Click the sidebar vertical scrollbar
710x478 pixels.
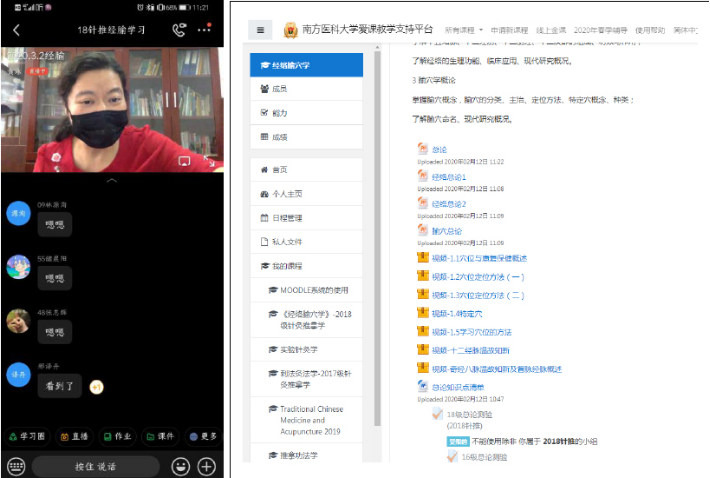(377, 238)
